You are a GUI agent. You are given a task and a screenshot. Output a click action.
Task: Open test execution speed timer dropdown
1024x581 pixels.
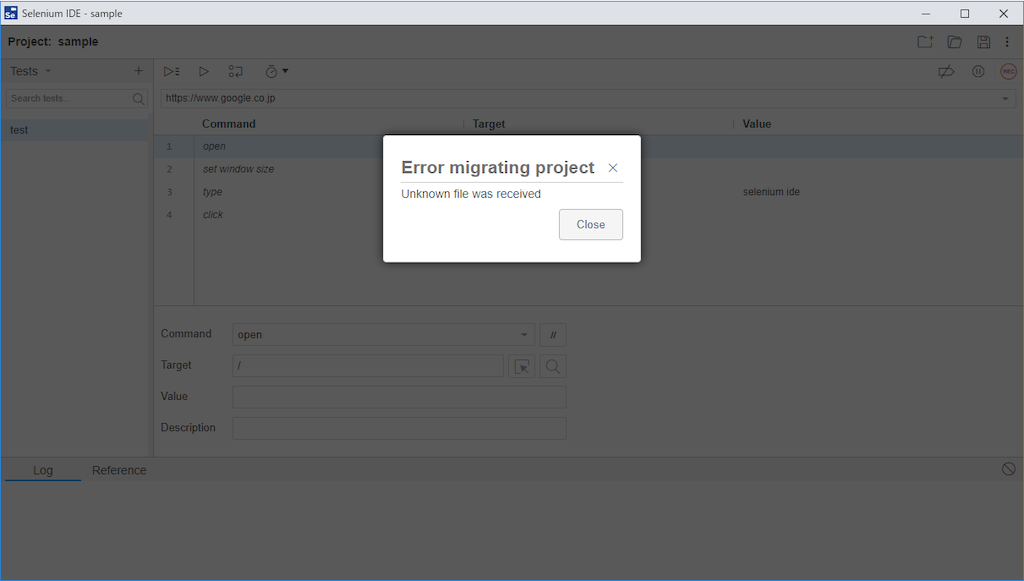[276, 71]
